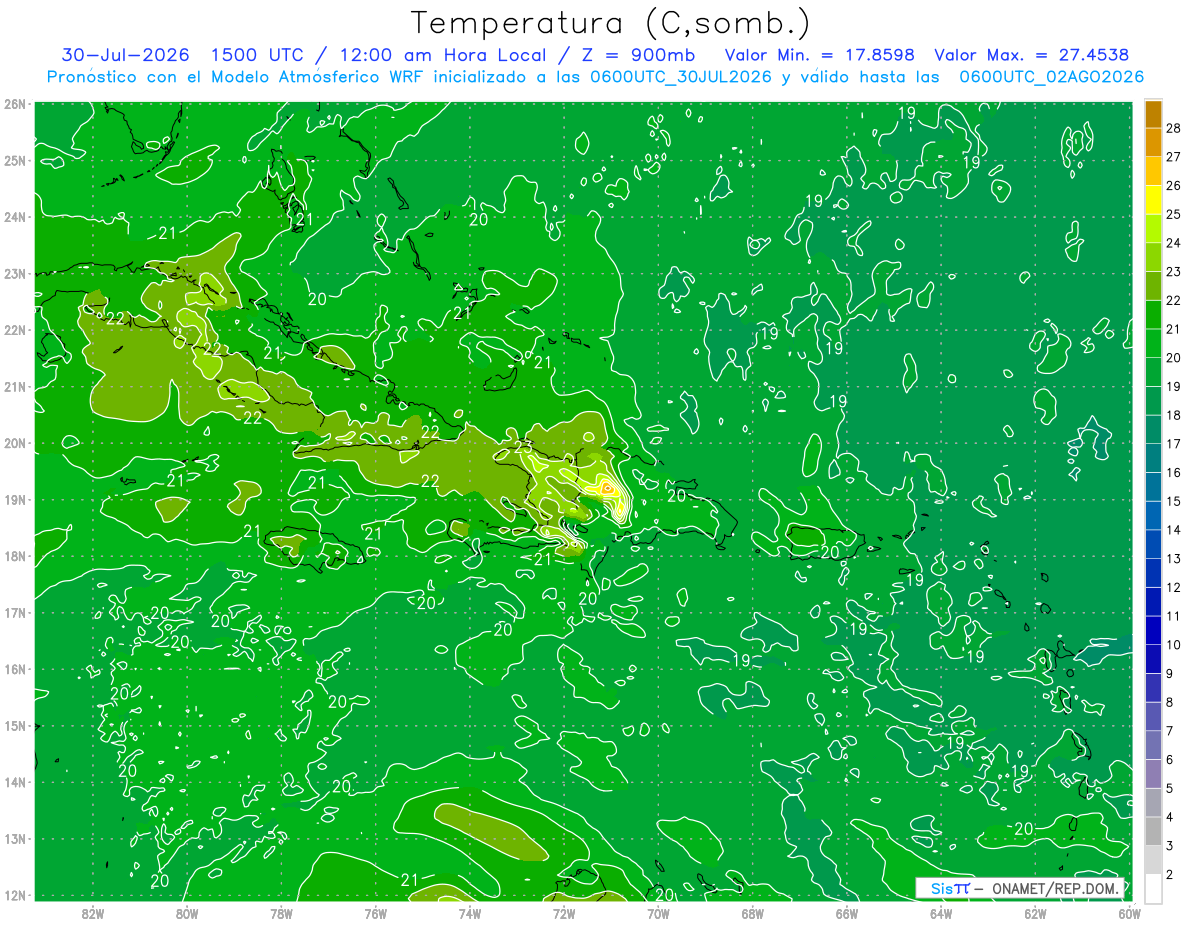
Task: Pick the white swatch below label 2
Action: pos(1153,888)
